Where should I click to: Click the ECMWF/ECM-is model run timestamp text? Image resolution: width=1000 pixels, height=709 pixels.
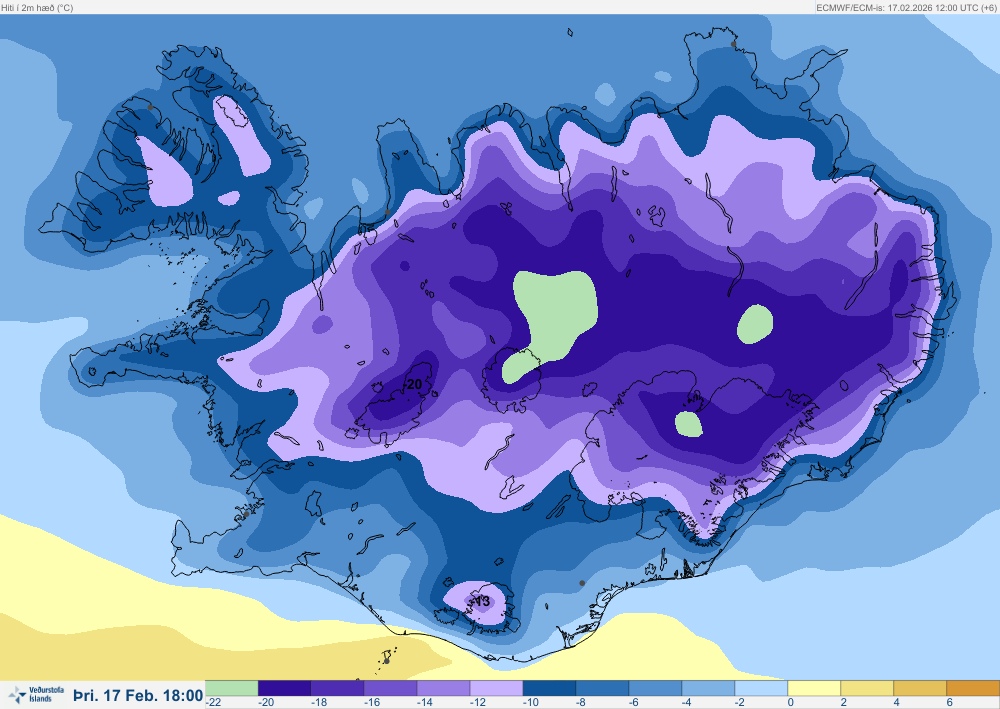(906, 8)
